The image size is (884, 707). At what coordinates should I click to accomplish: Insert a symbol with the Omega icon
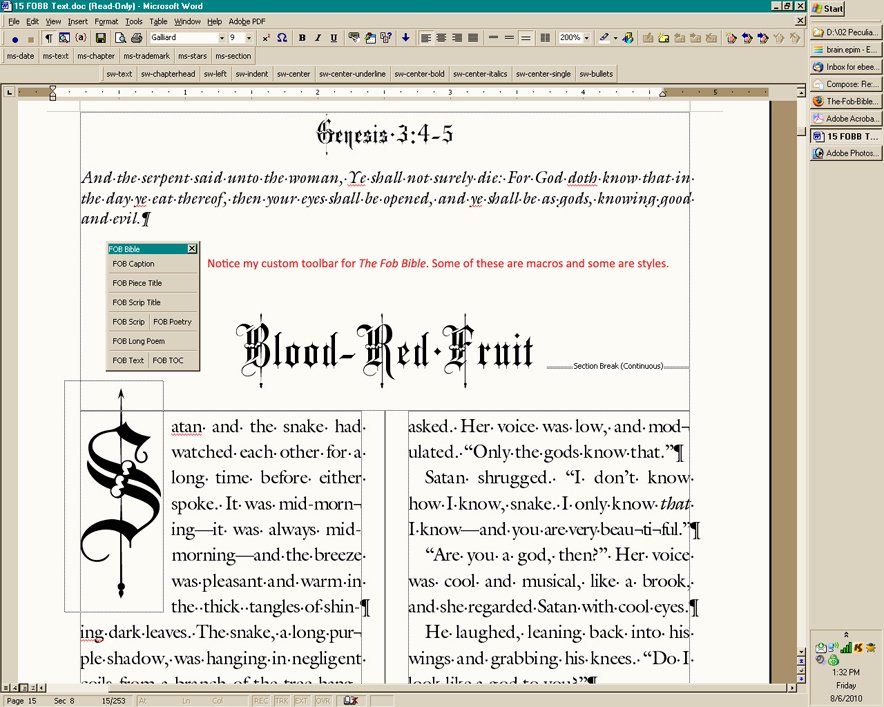(x=282, y=38)
